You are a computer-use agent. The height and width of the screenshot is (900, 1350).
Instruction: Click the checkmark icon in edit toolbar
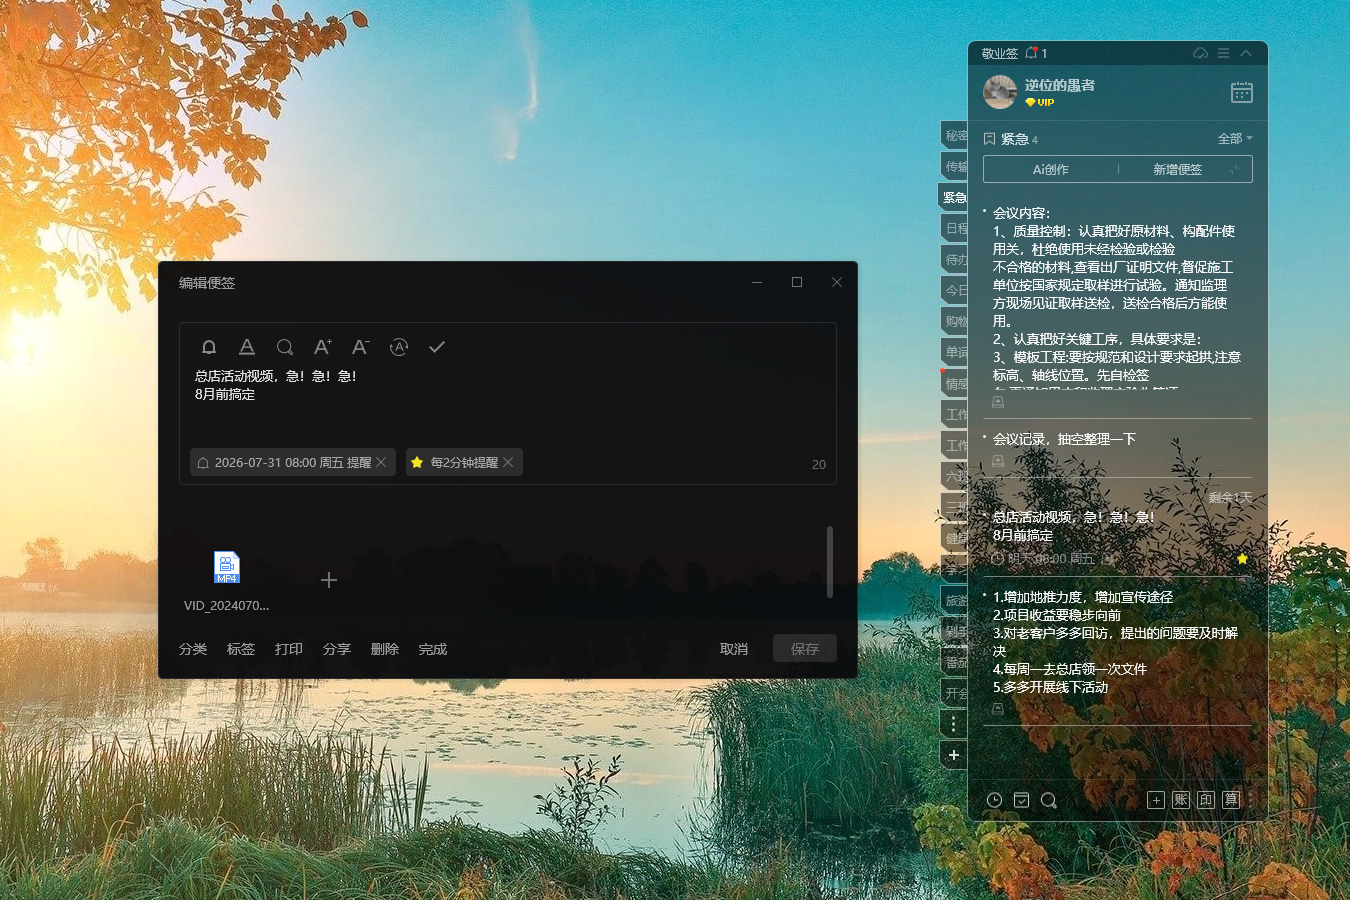437,347
